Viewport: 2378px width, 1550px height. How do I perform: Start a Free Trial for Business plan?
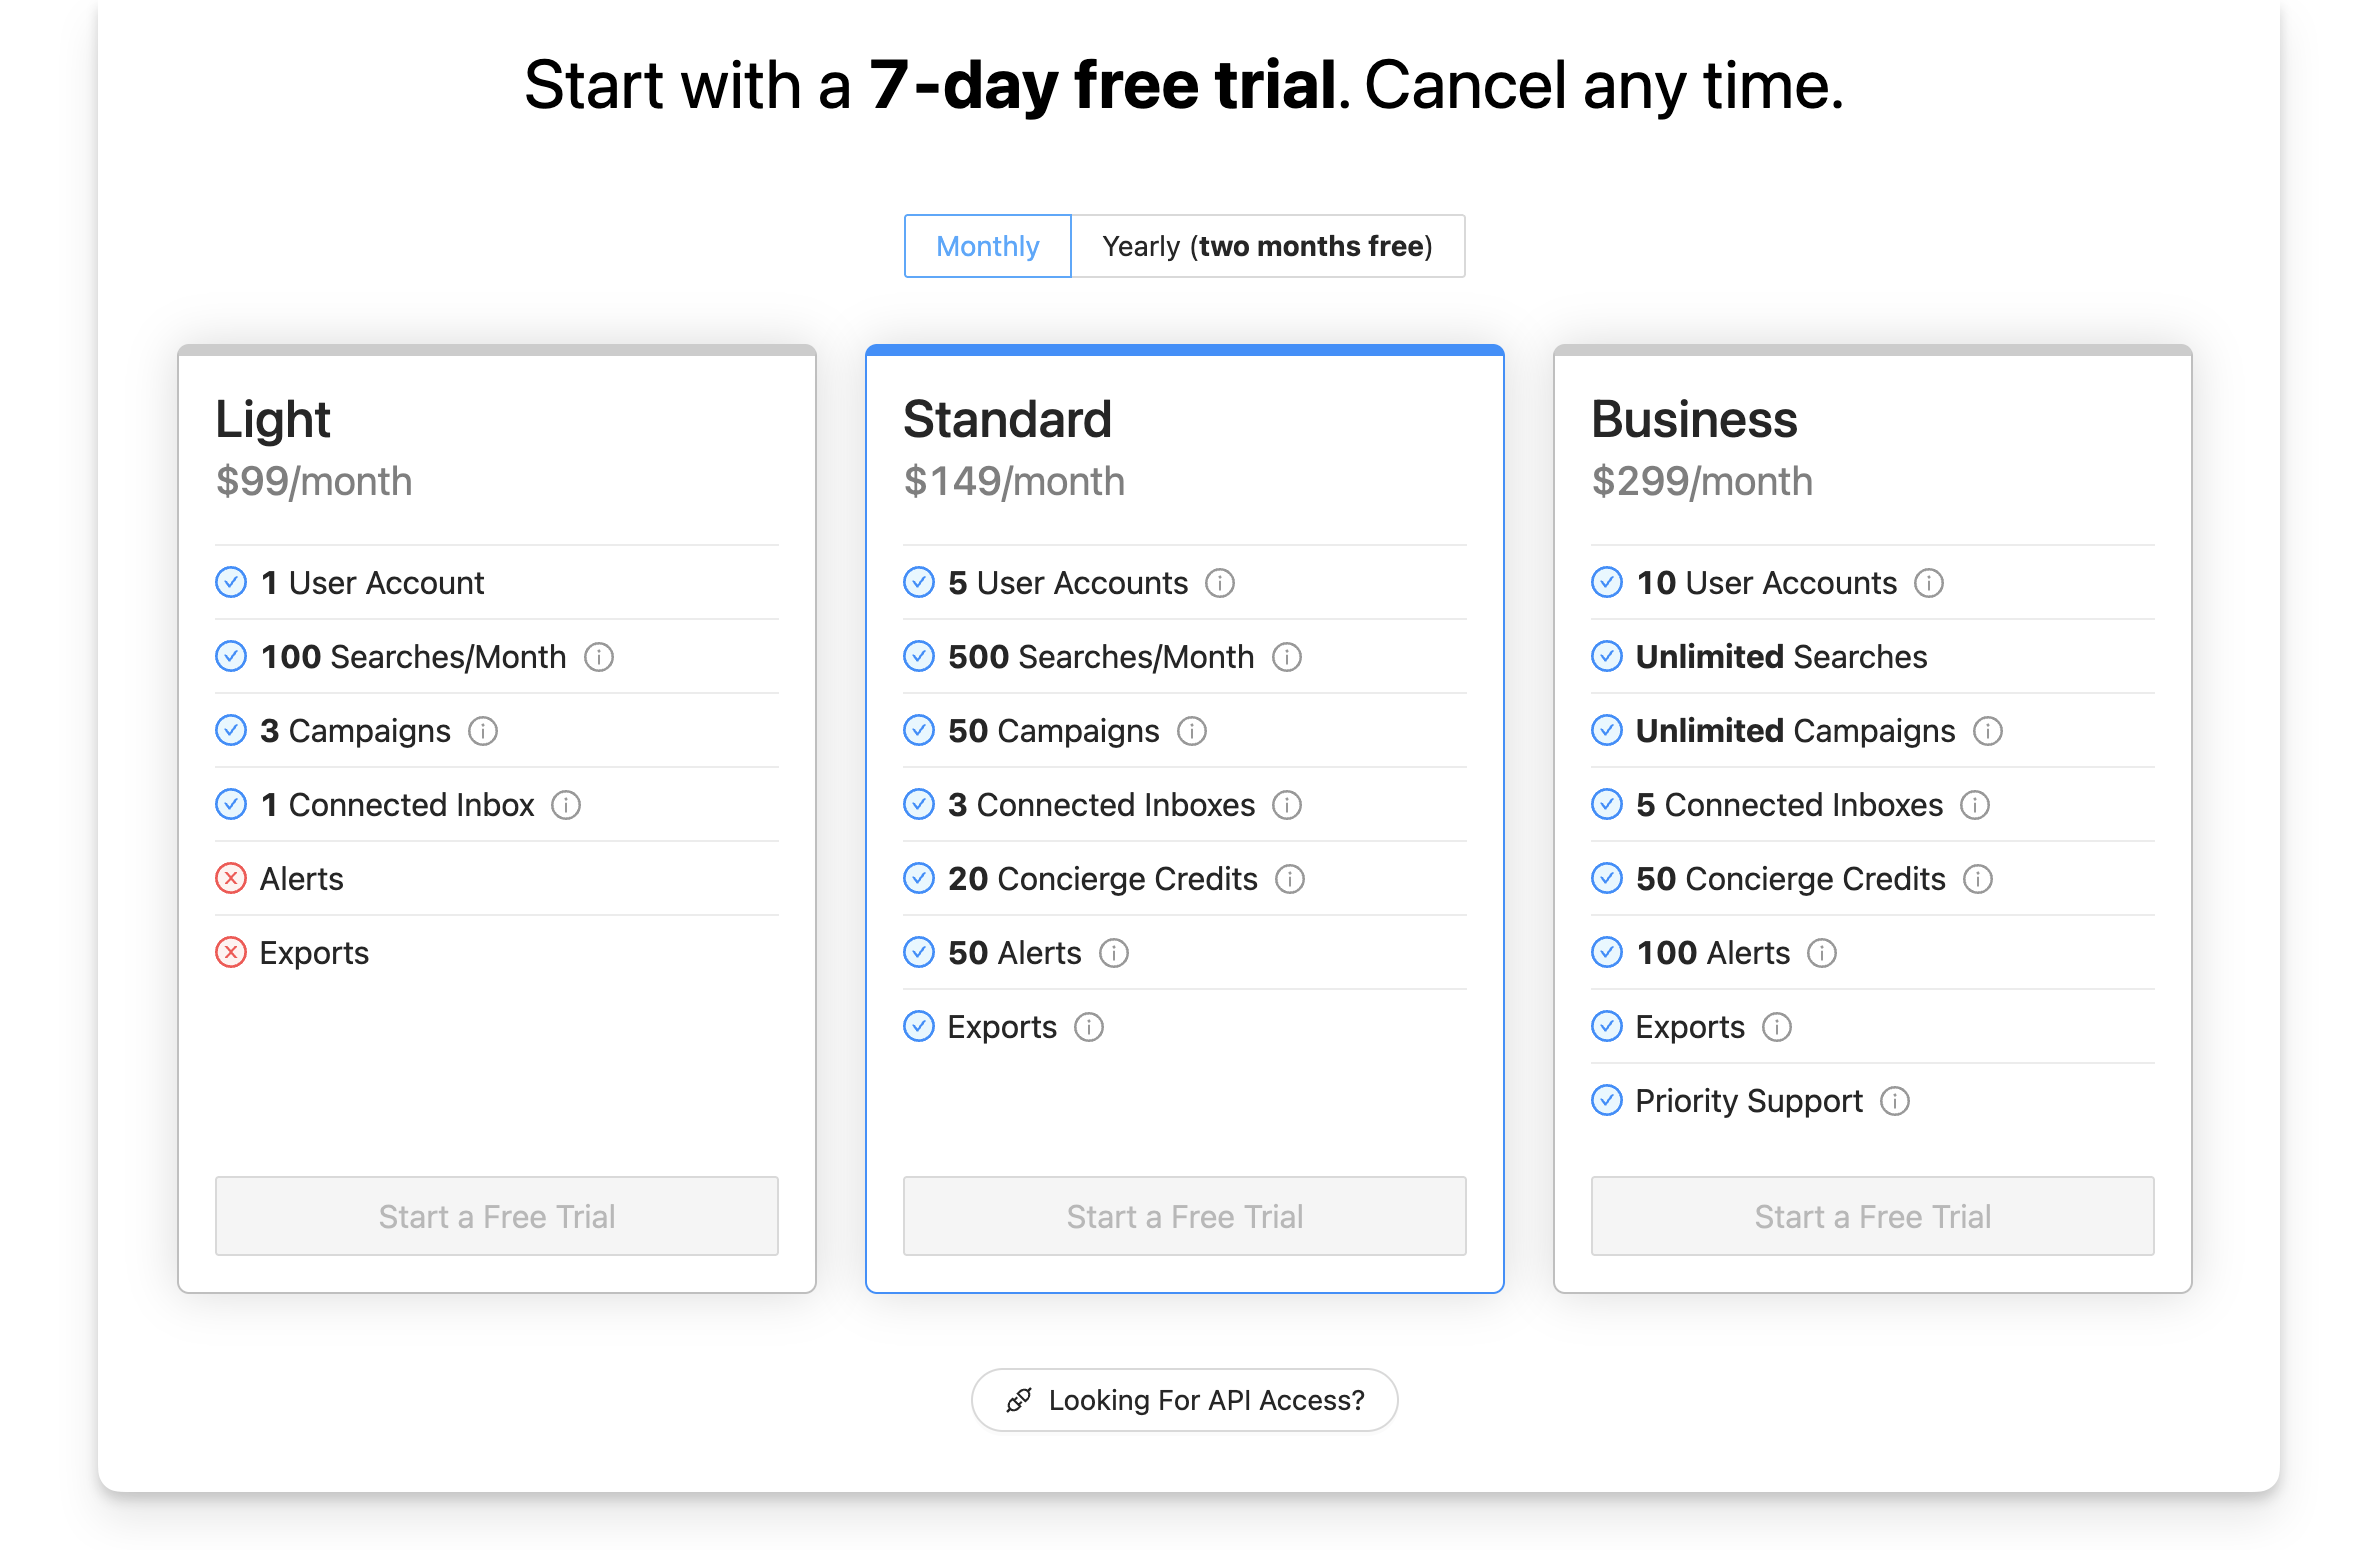[1872, 1216]
